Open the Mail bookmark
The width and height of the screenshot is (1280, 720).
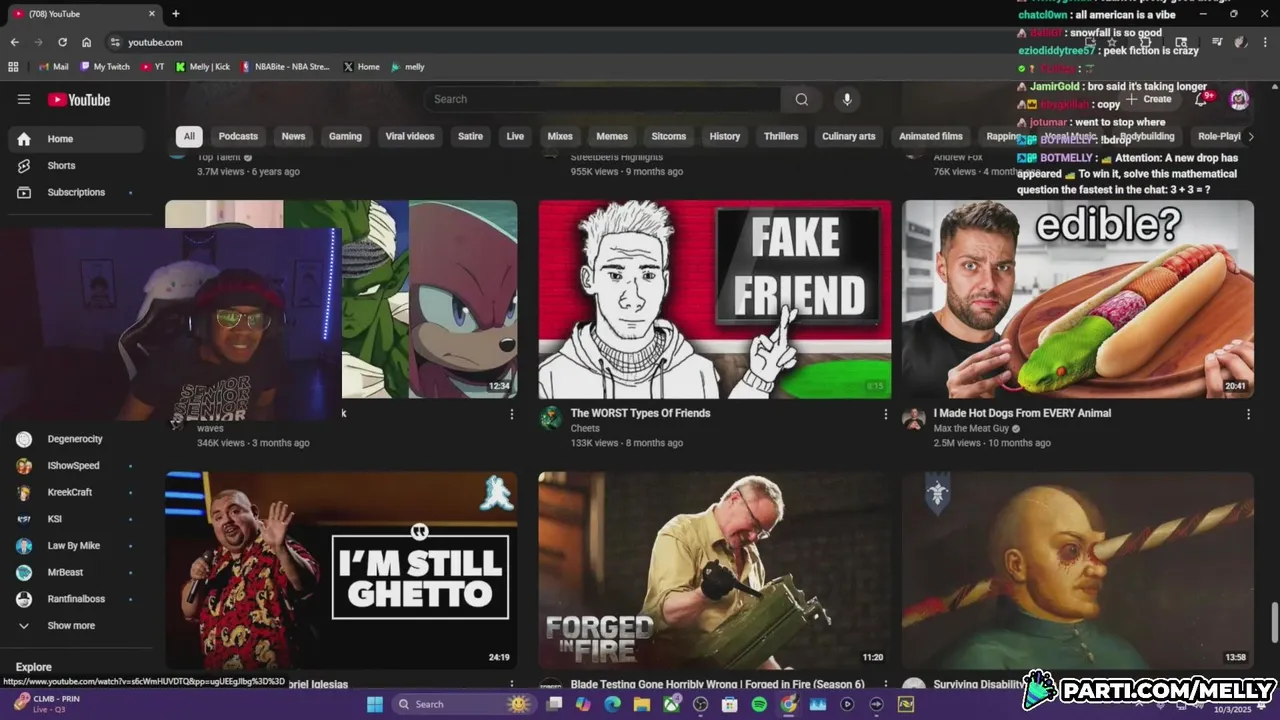click(54, 67)
